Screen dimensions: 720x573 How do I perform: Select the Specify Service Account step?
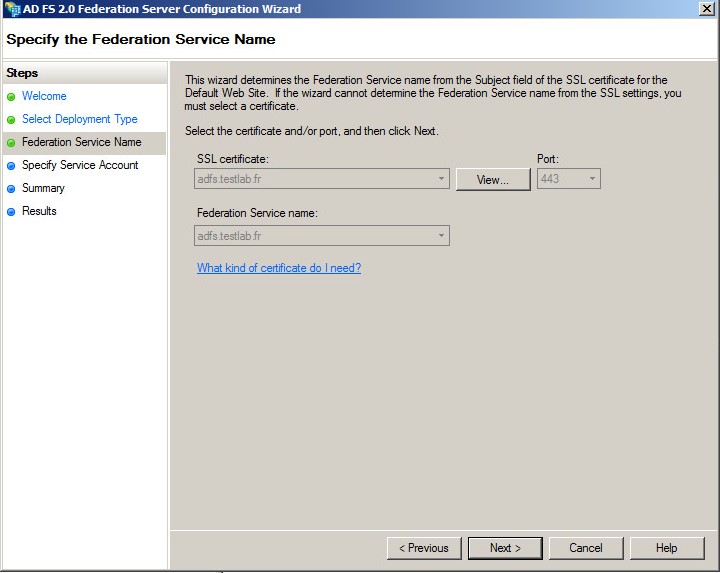(x=80, y=165)
